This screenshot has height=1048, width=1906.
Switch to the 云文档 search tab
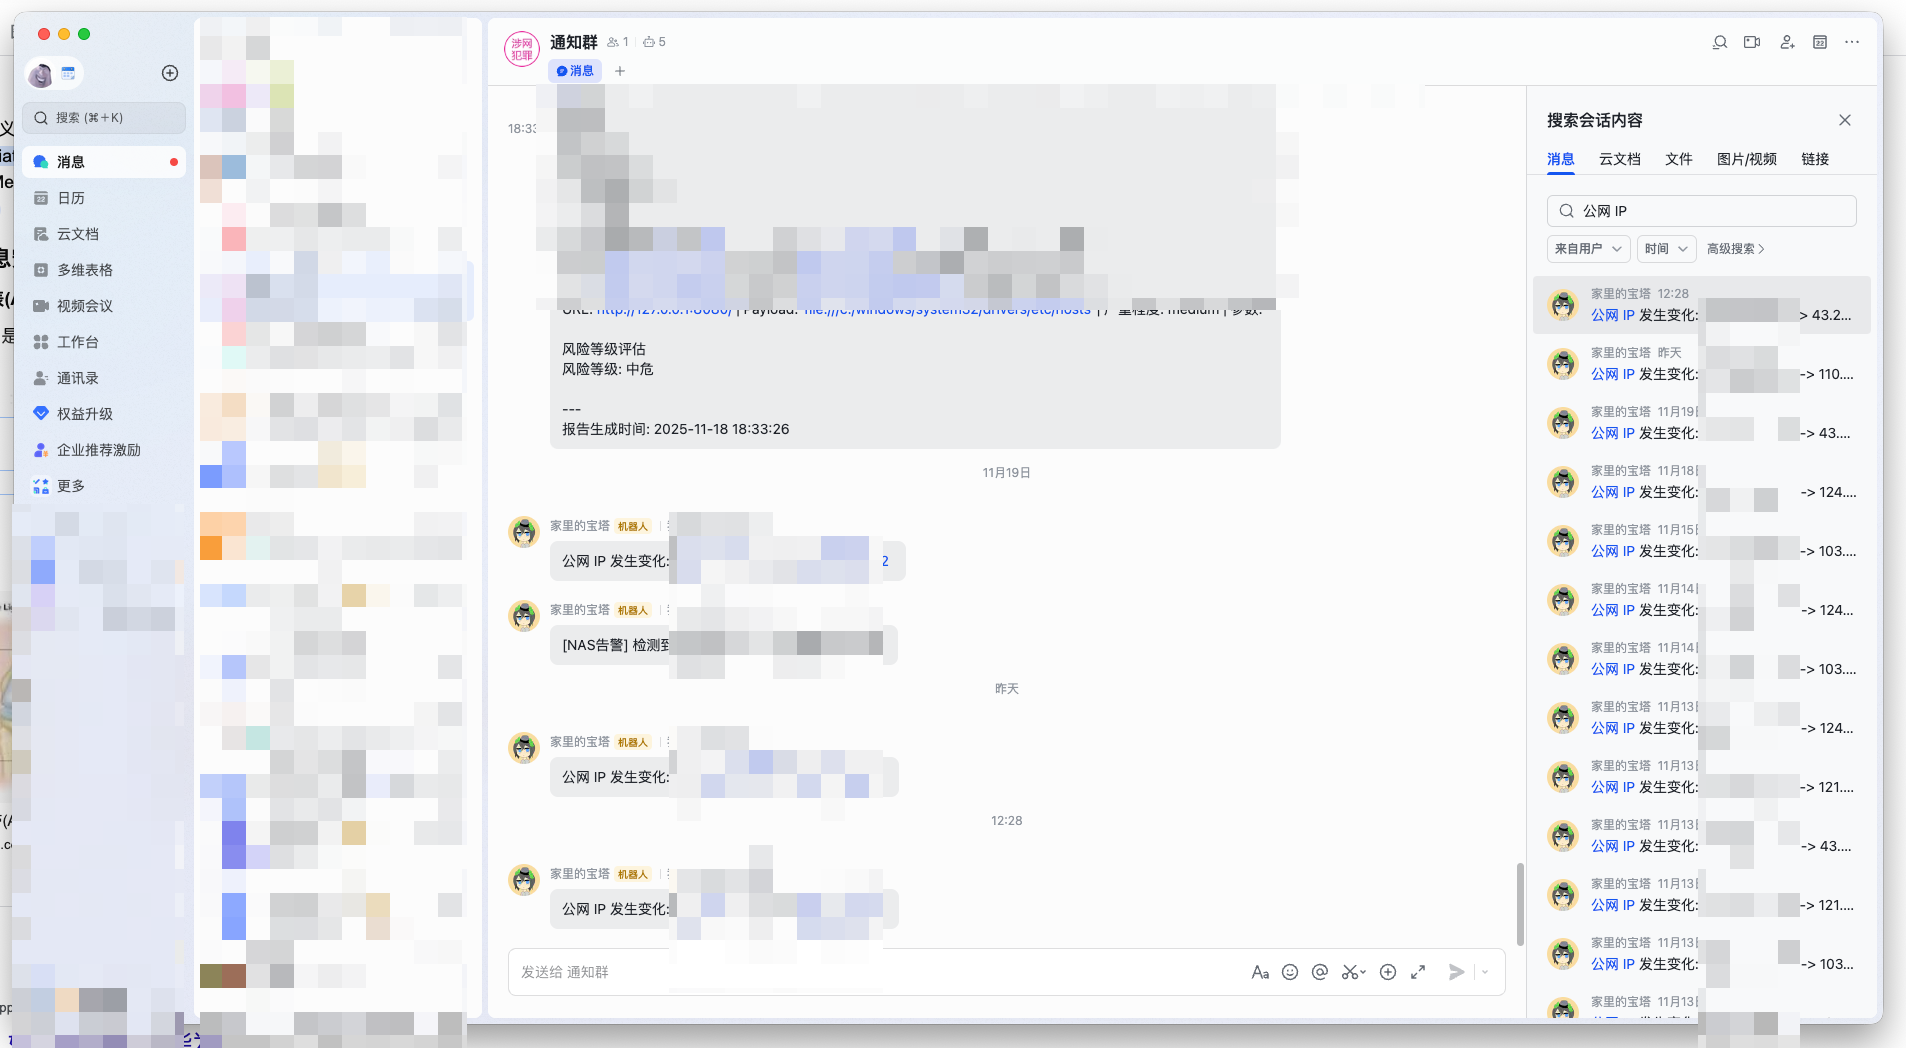pos(1619,159)
